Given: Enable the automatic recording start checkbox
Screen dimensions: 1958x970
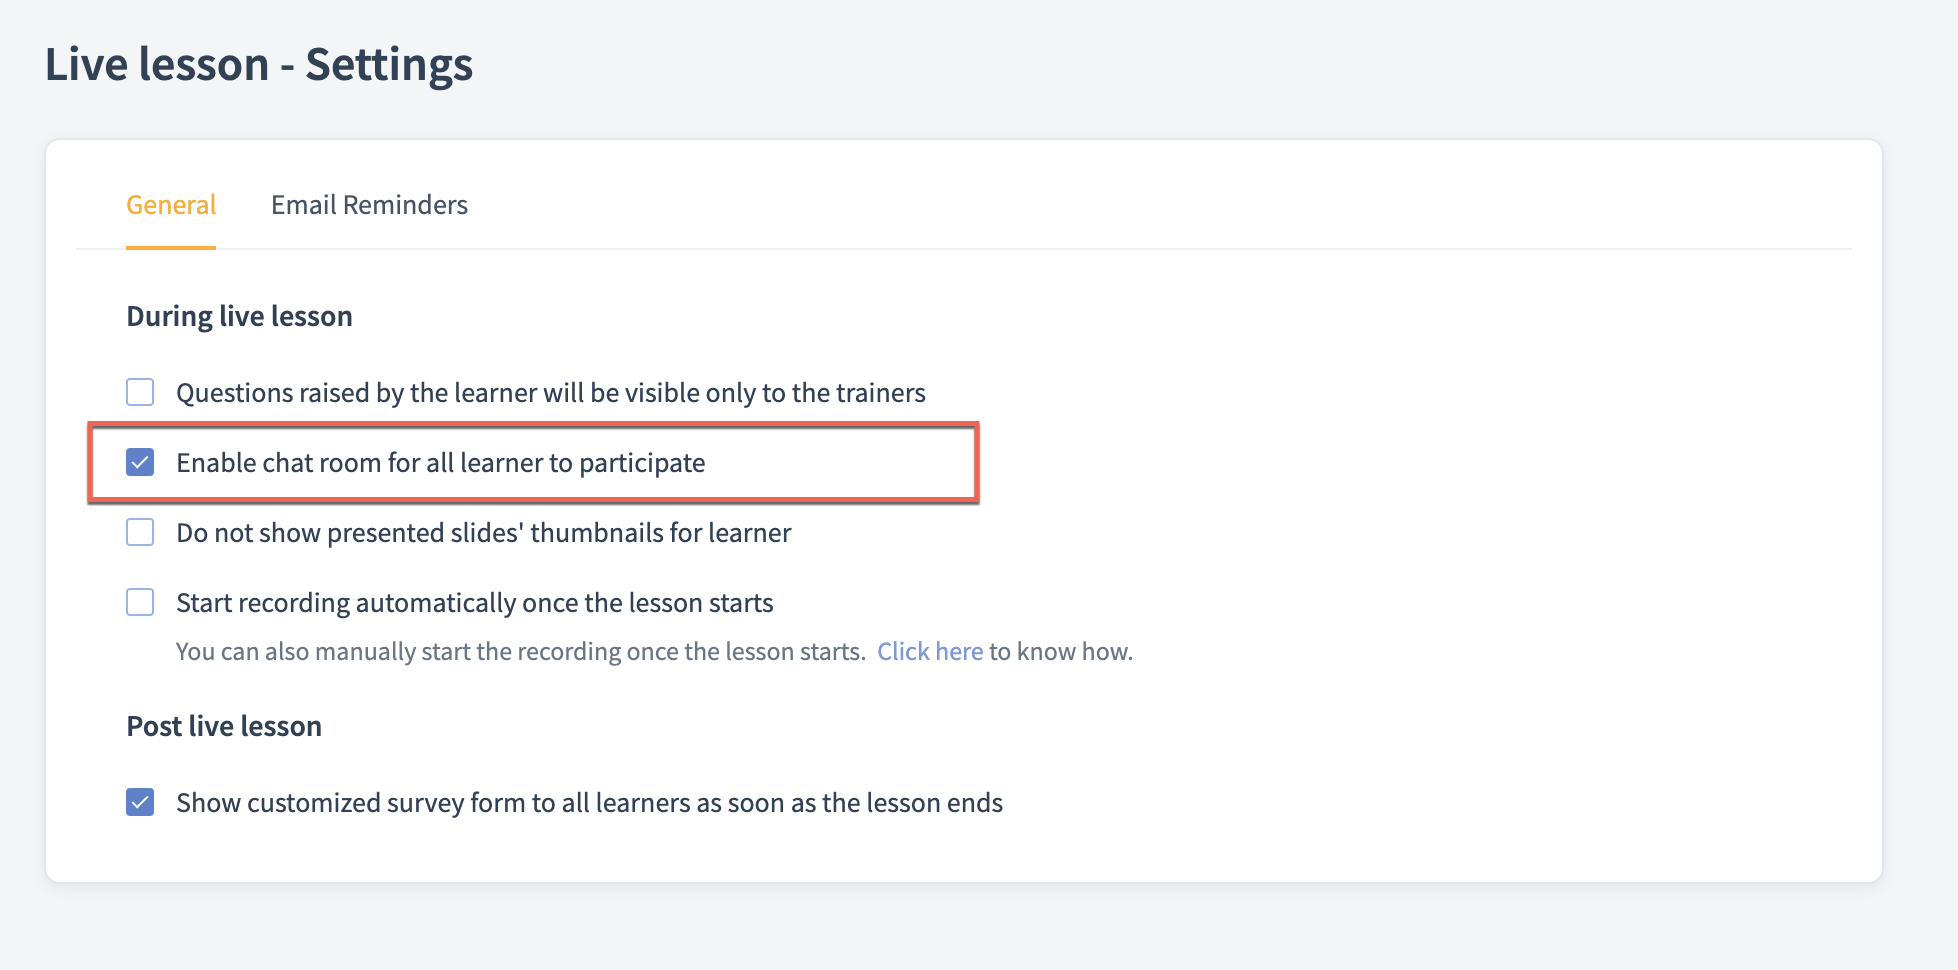Looking at the screenshot, I should click(140, 602).
